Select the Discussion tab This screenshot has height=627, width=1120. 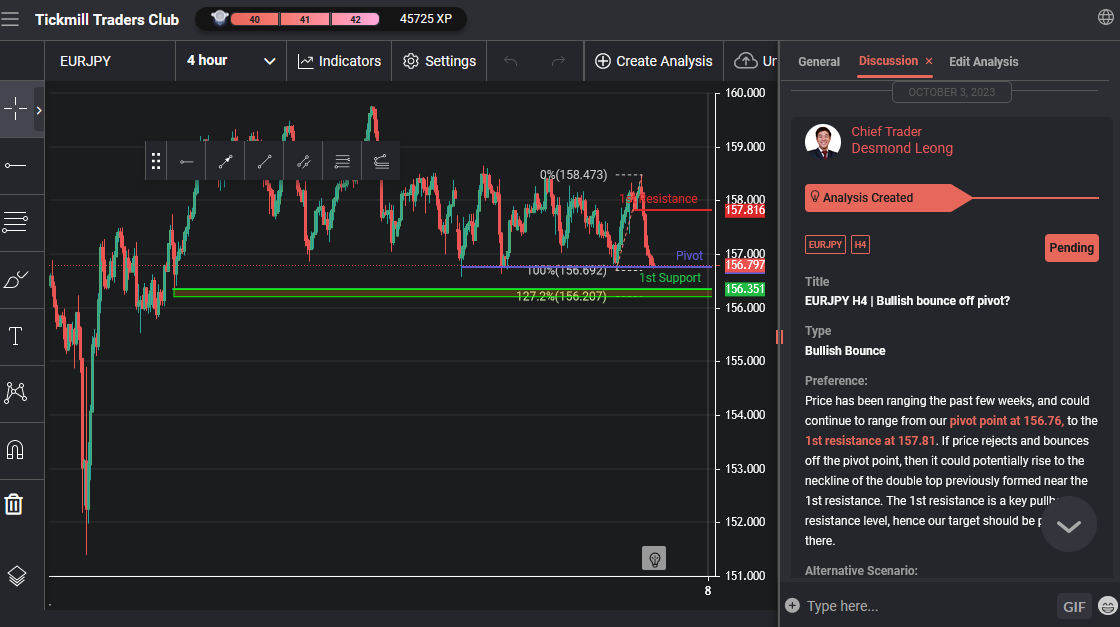click(x=888, y=61)
